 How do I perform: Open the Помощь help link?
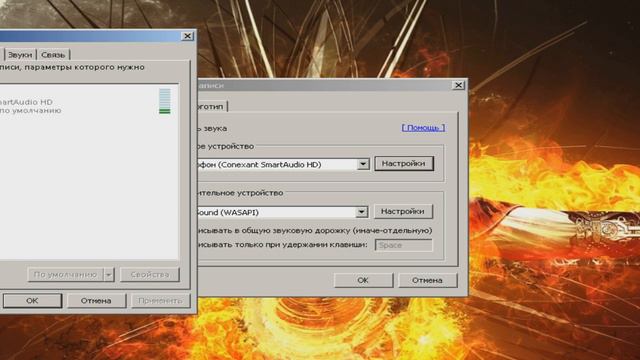(423, 128)
